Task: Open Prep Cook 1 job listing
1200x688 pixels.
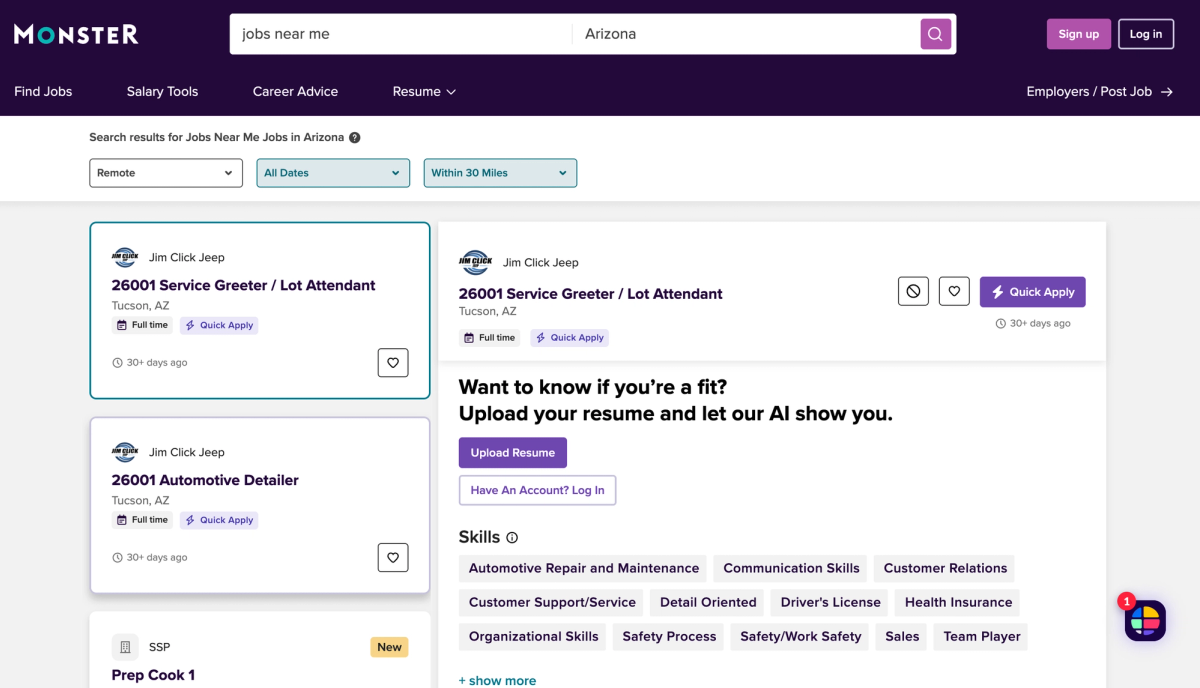Action: coord(153,676)
